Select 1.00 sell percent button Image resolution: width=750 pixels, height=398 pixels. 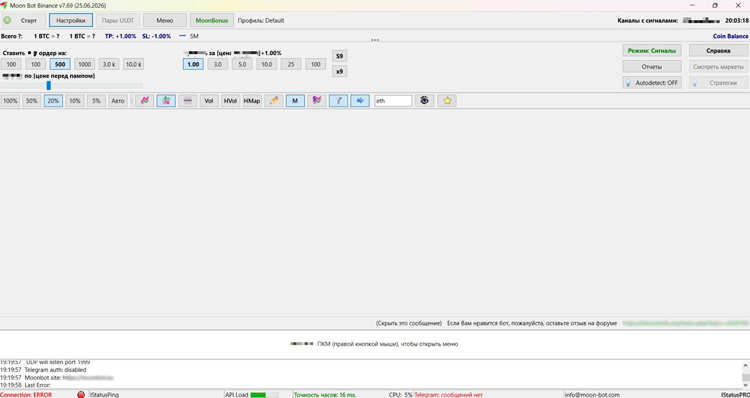[193, 64]
